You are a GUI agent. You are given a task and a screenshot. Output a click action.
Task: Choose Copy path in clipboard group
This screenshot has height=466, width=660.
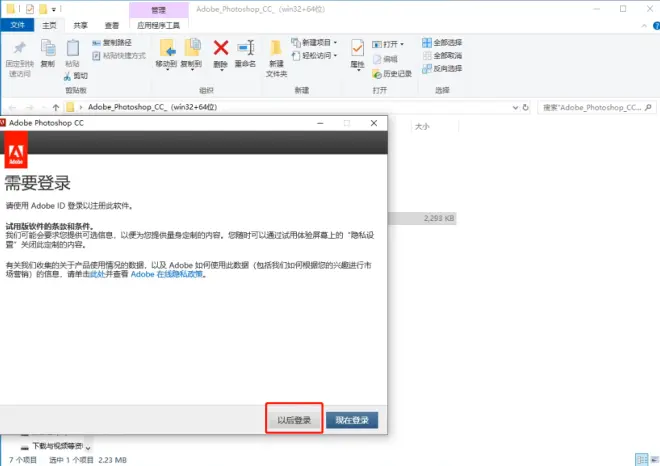pyautogui.click(x=112, y=43)
